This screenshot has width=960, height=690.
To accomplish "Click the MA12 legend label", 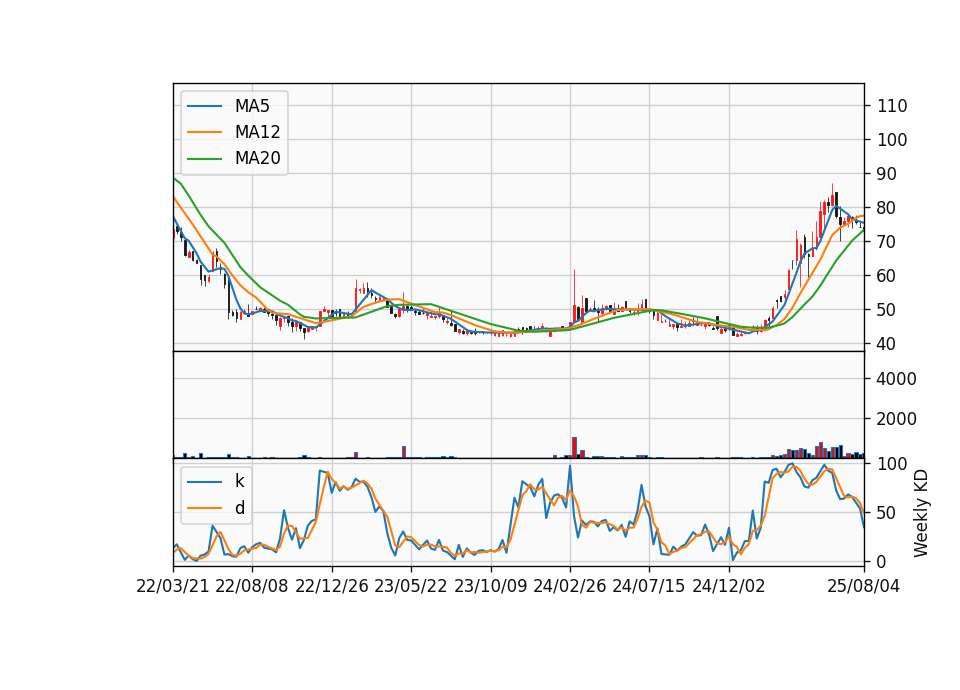I will pyautogui.click(x=257, y=132).
